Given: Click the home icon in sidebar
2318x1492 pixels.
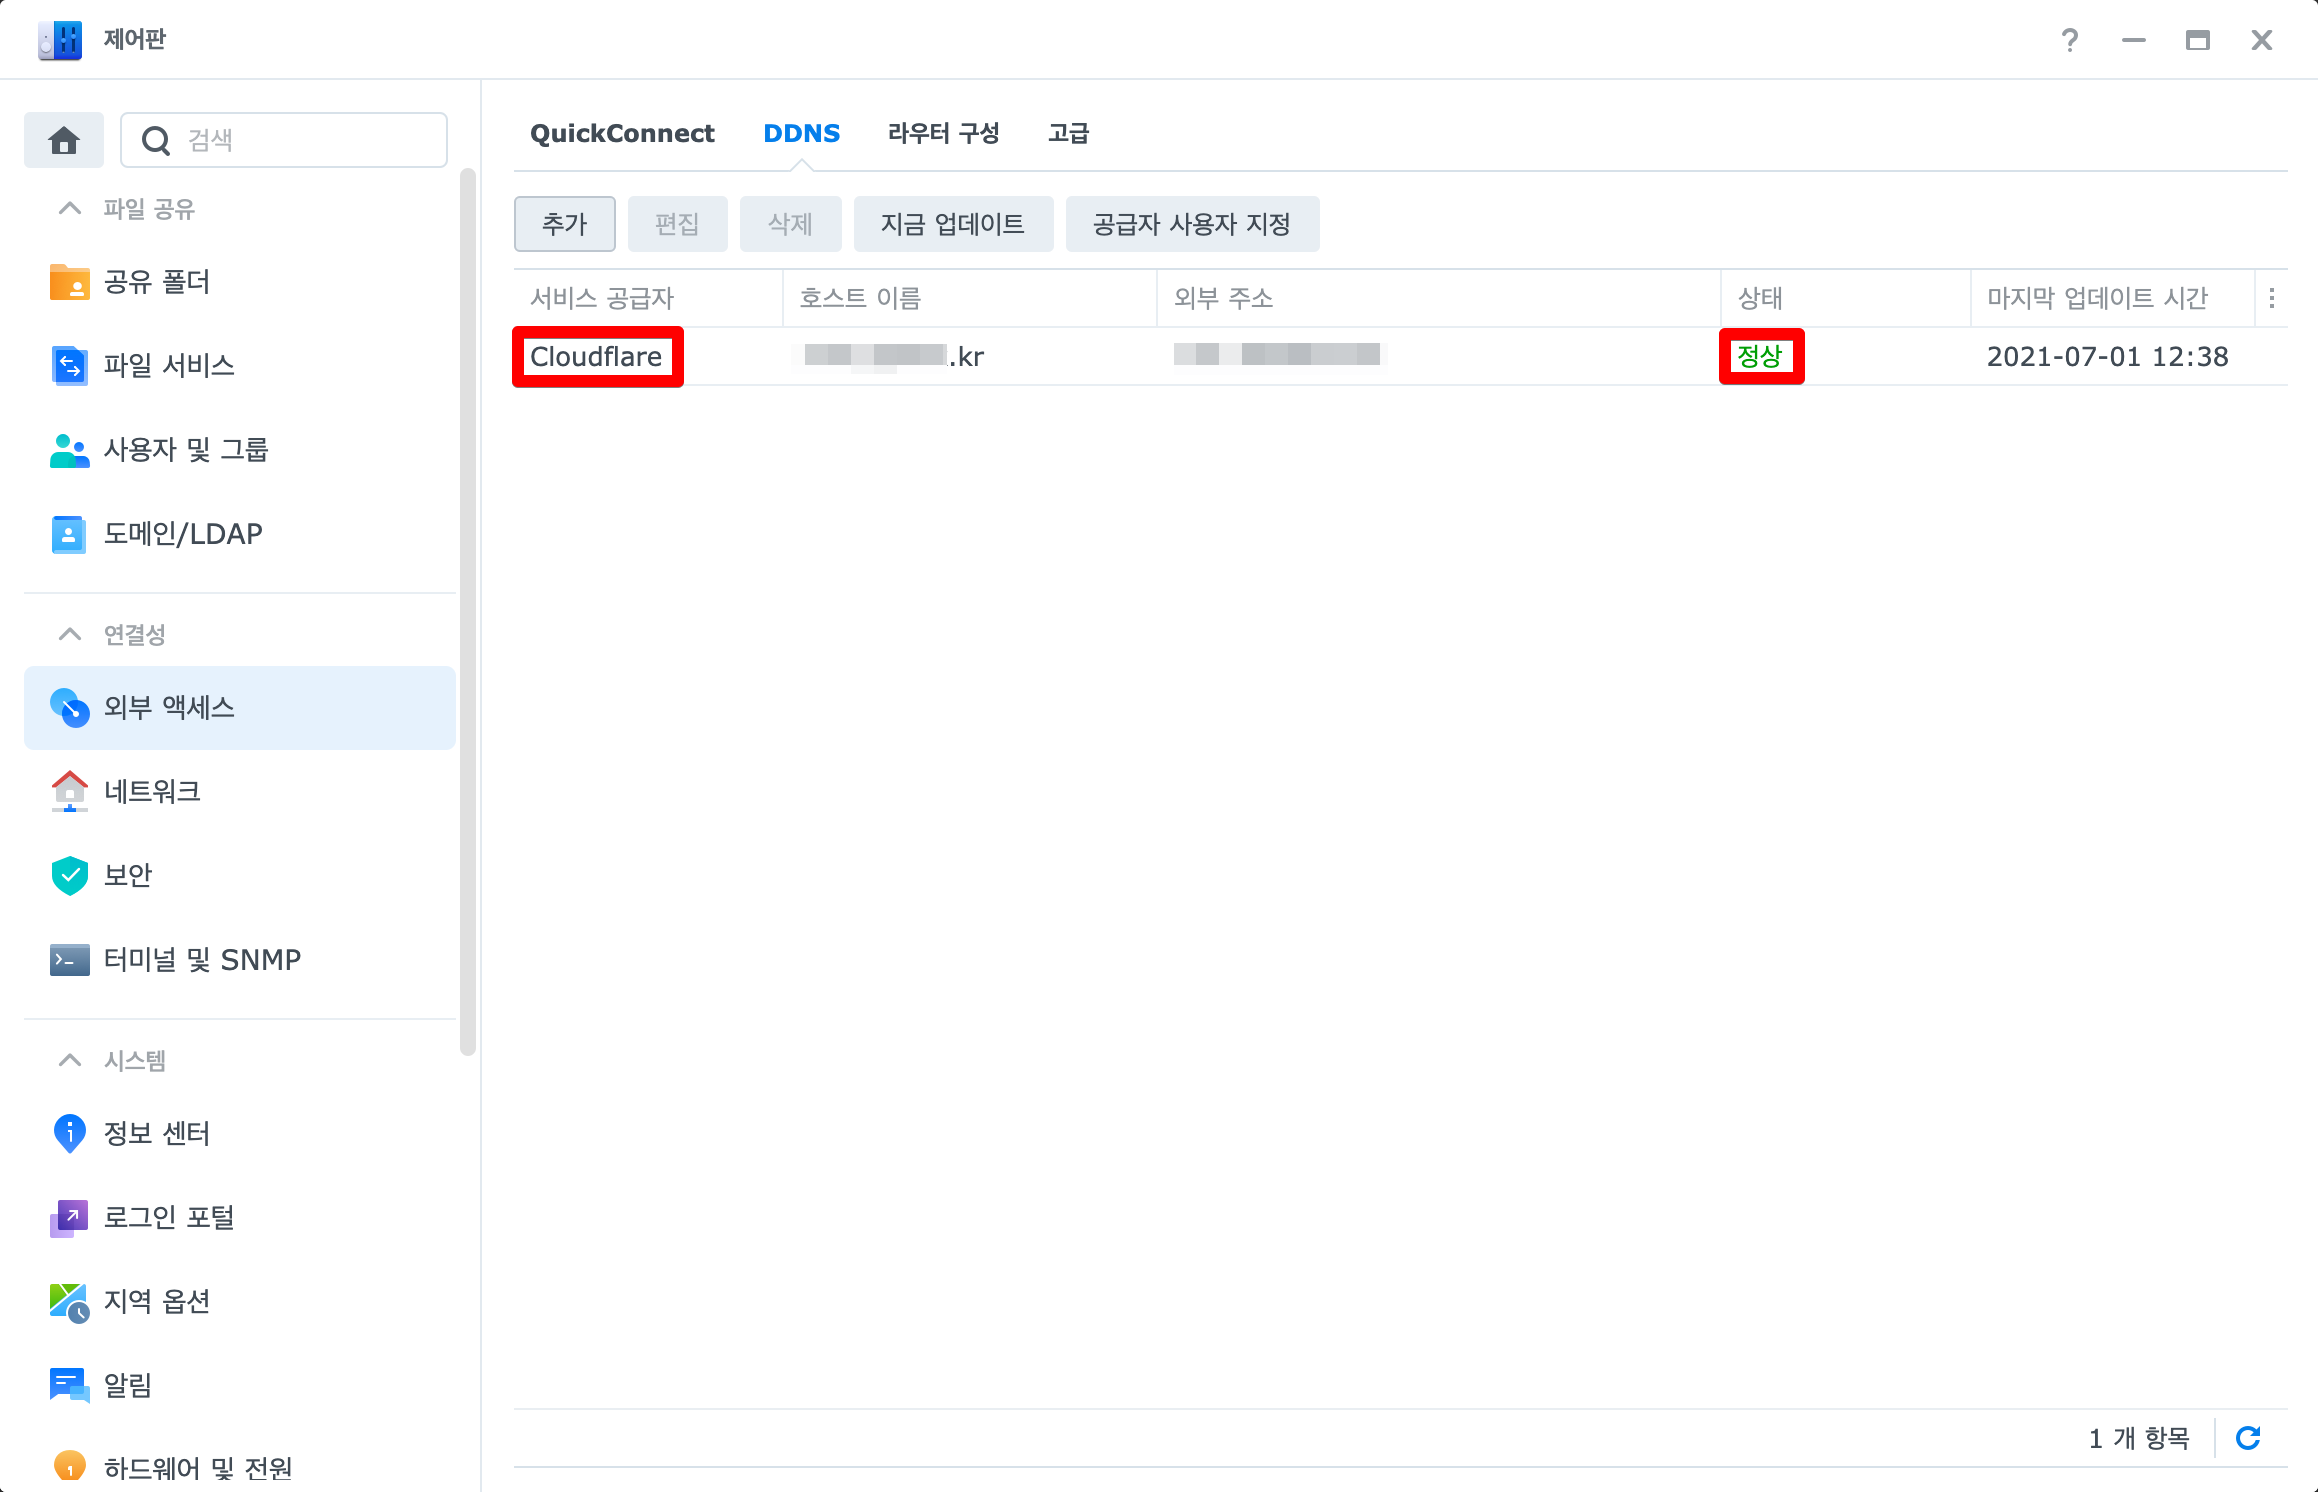Looking at the screenshot, I should tap(64, 140).
